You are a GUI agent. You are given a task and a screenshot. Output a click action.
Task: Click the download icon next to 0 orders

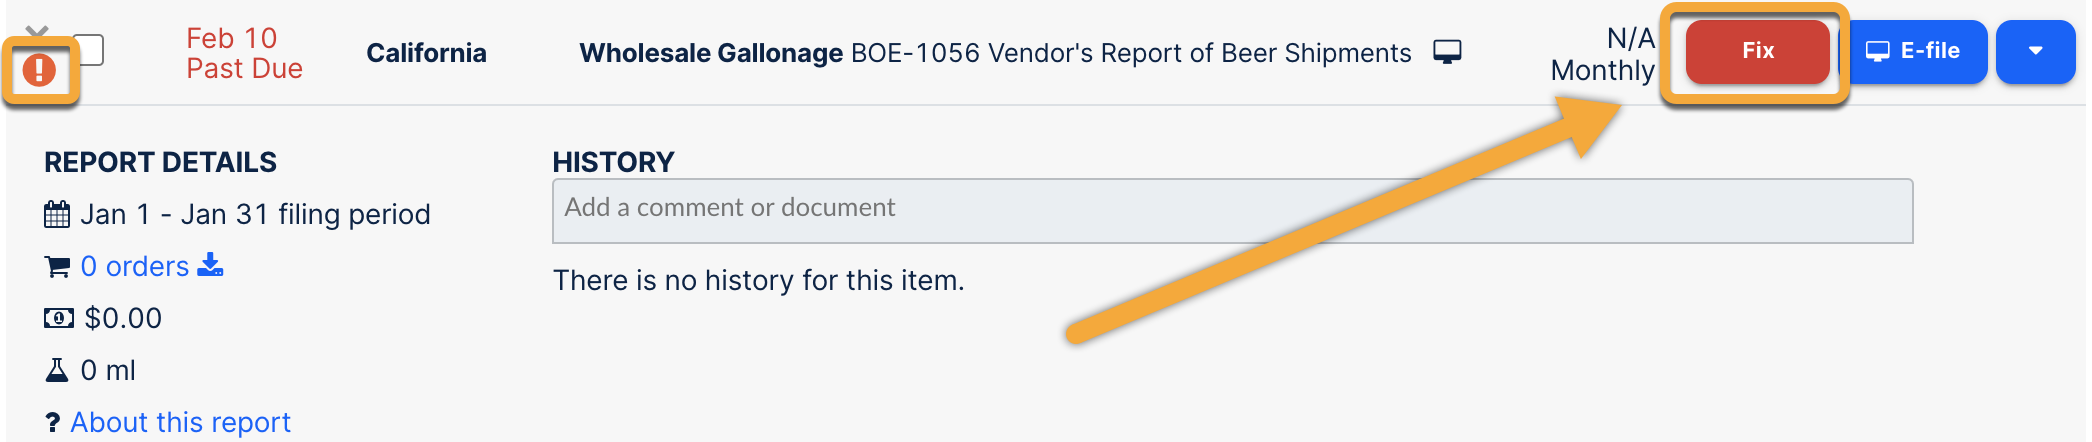click(211, 265)
